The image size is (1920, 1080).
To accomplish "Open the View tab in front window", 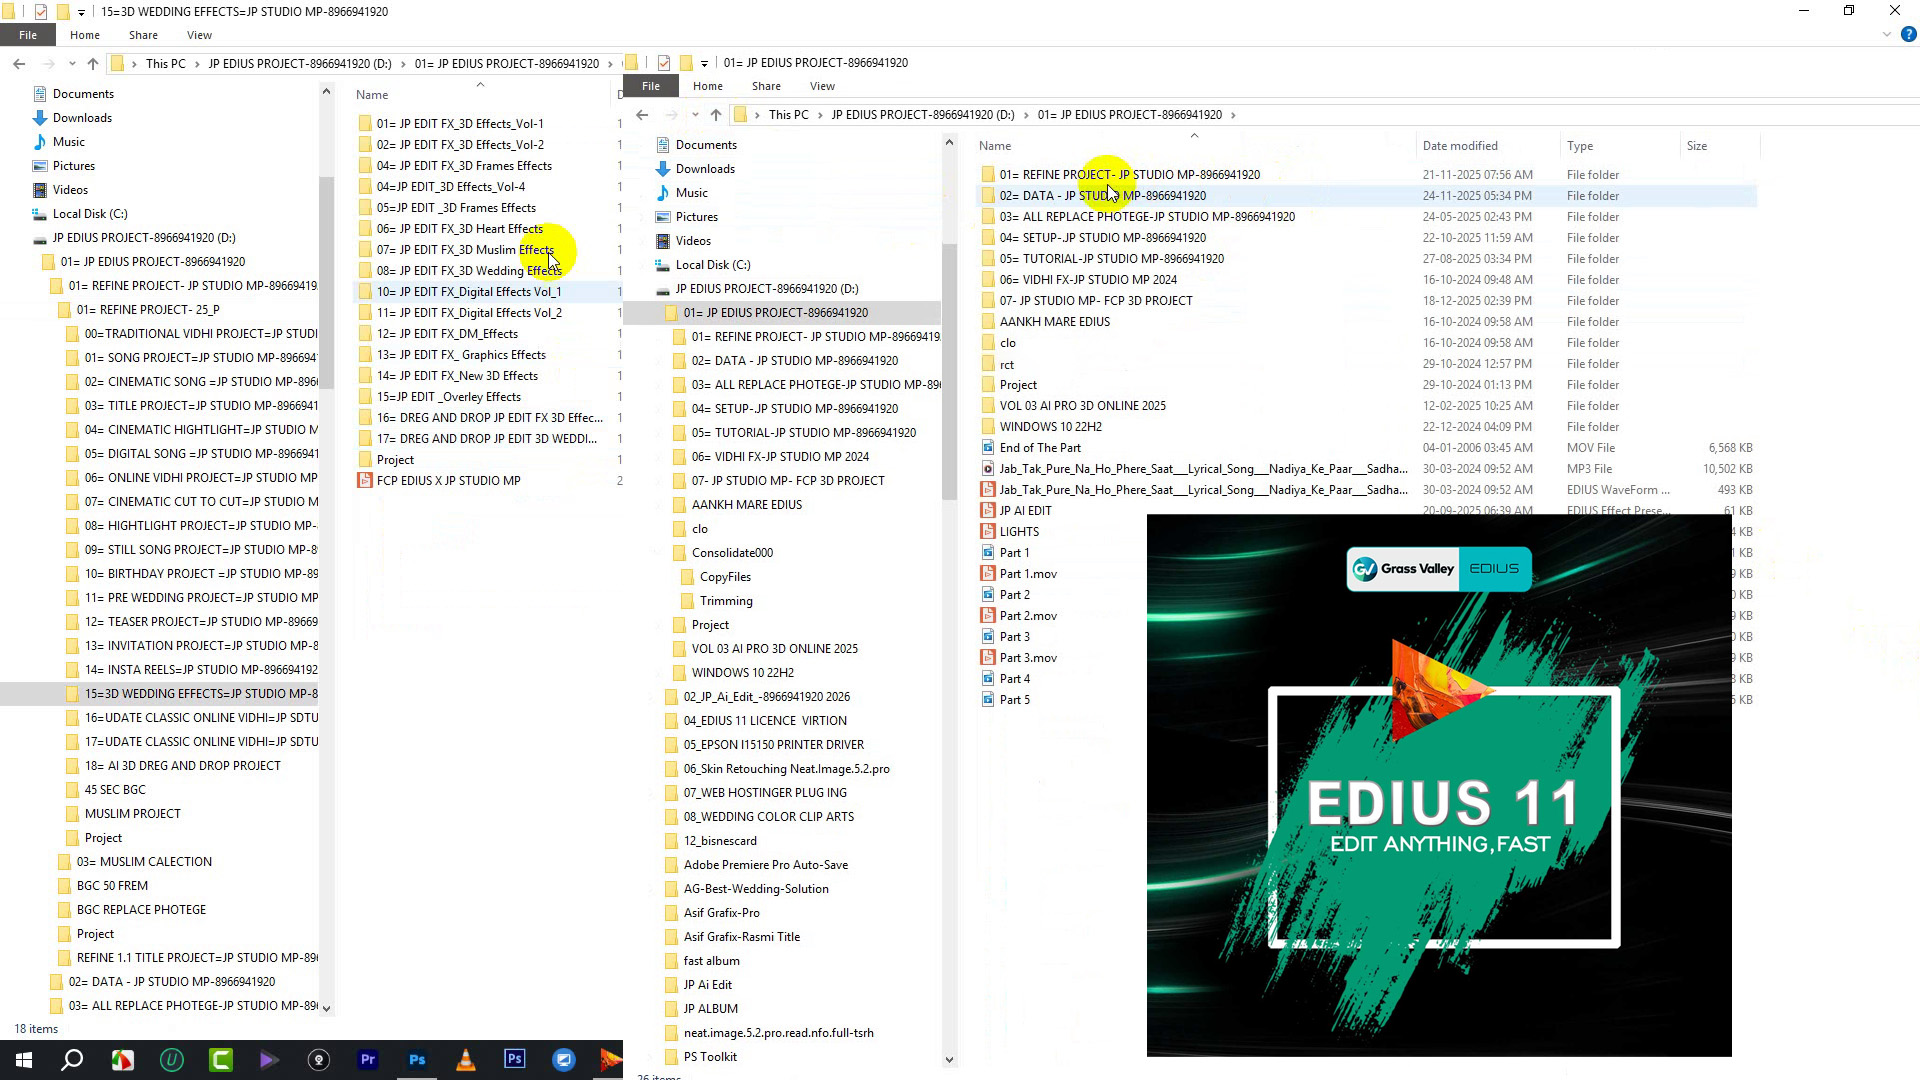I will 822,86.
